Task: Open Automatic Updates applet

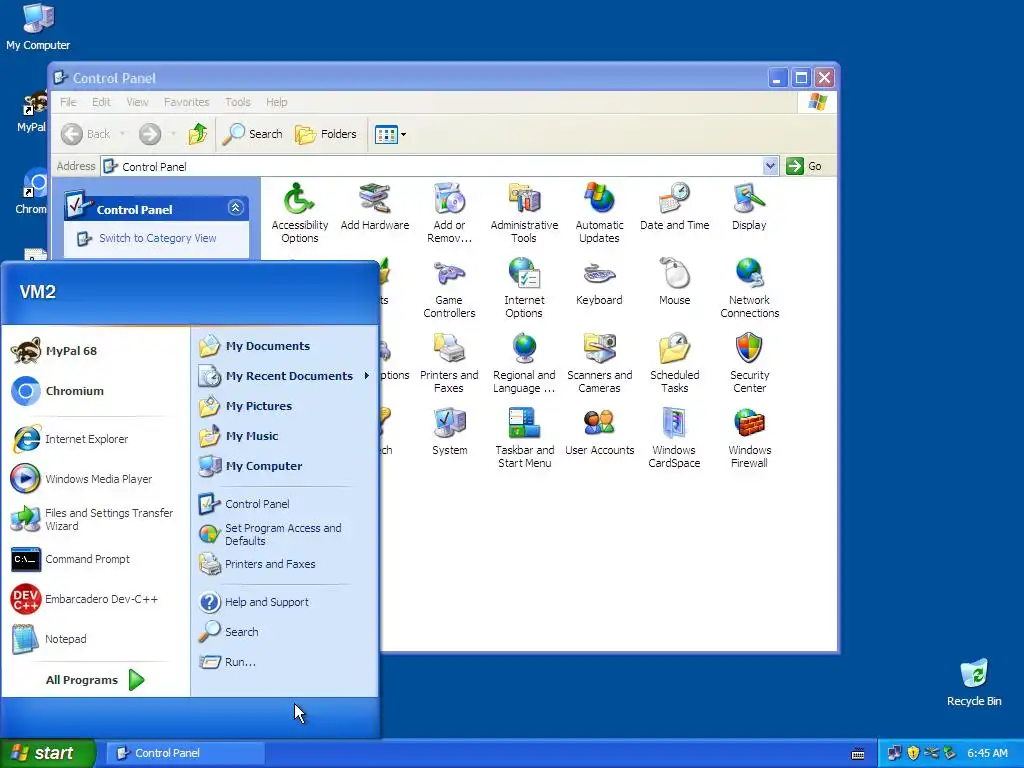Action: [599, 213]
